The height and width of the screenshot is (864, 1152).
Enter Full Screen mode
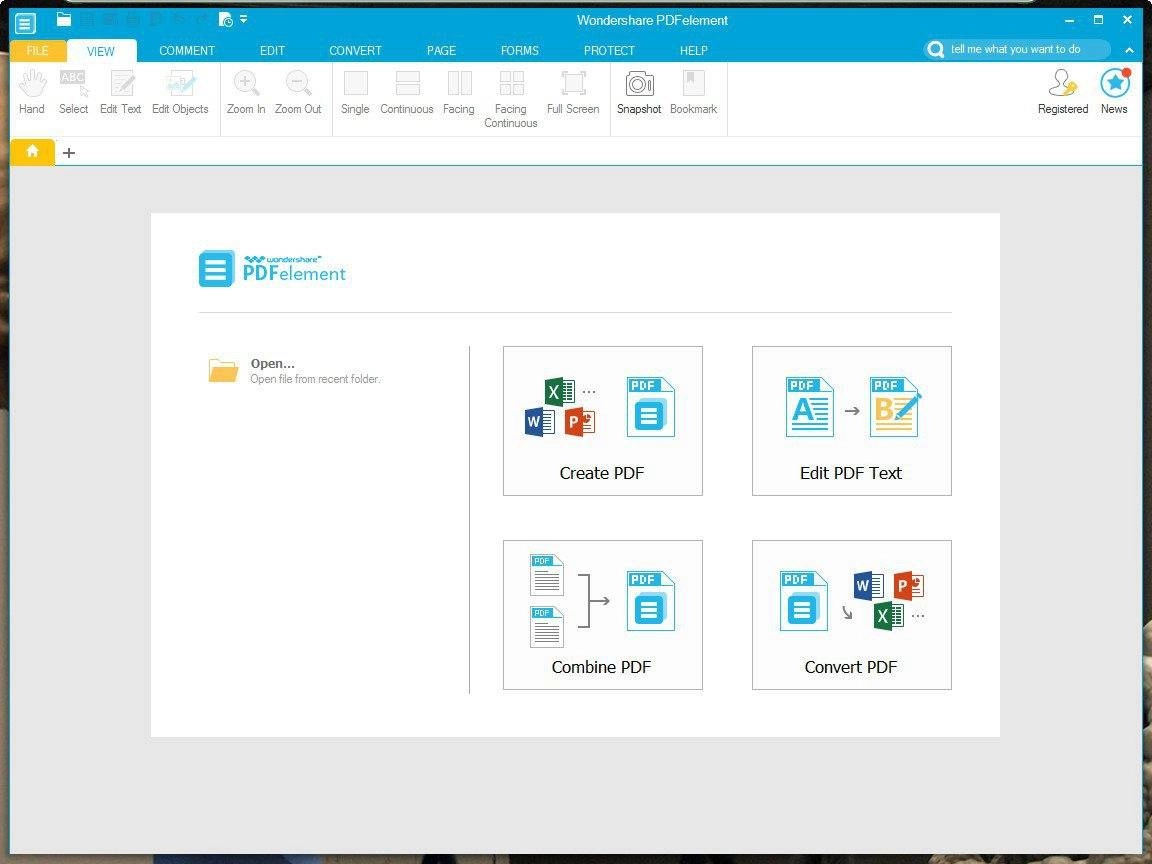(x=573, y=93)
